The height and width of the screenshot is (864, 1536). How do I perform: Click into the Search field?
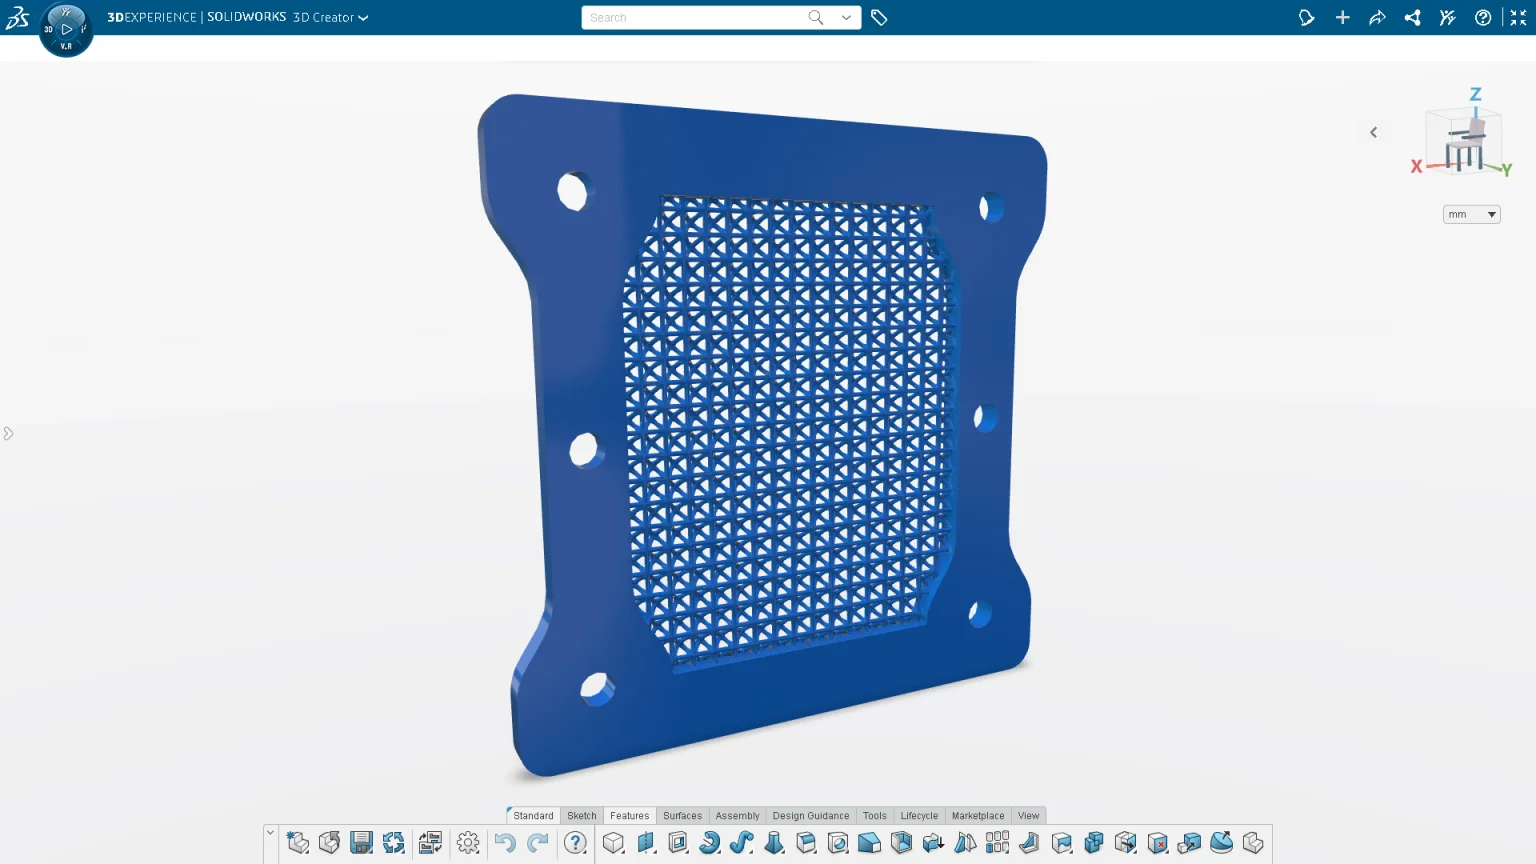(697, 17)
